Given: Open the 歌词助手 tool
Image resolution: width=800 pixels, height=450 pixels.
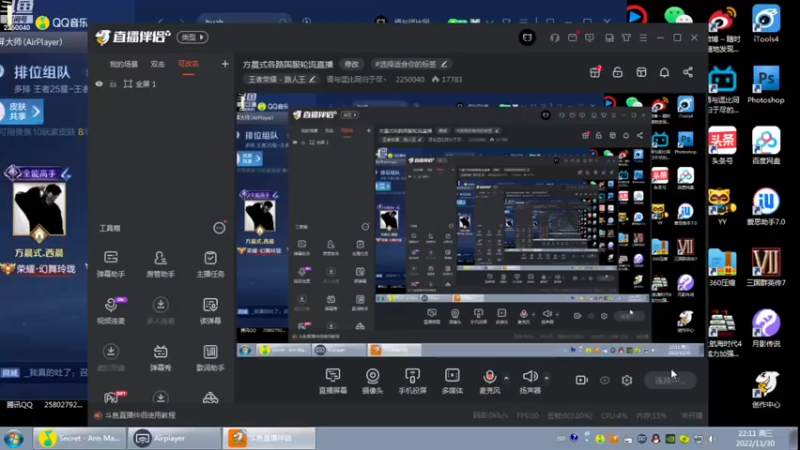Looking at the screenshot, I should pyautogui.click(x=210, y=357).
